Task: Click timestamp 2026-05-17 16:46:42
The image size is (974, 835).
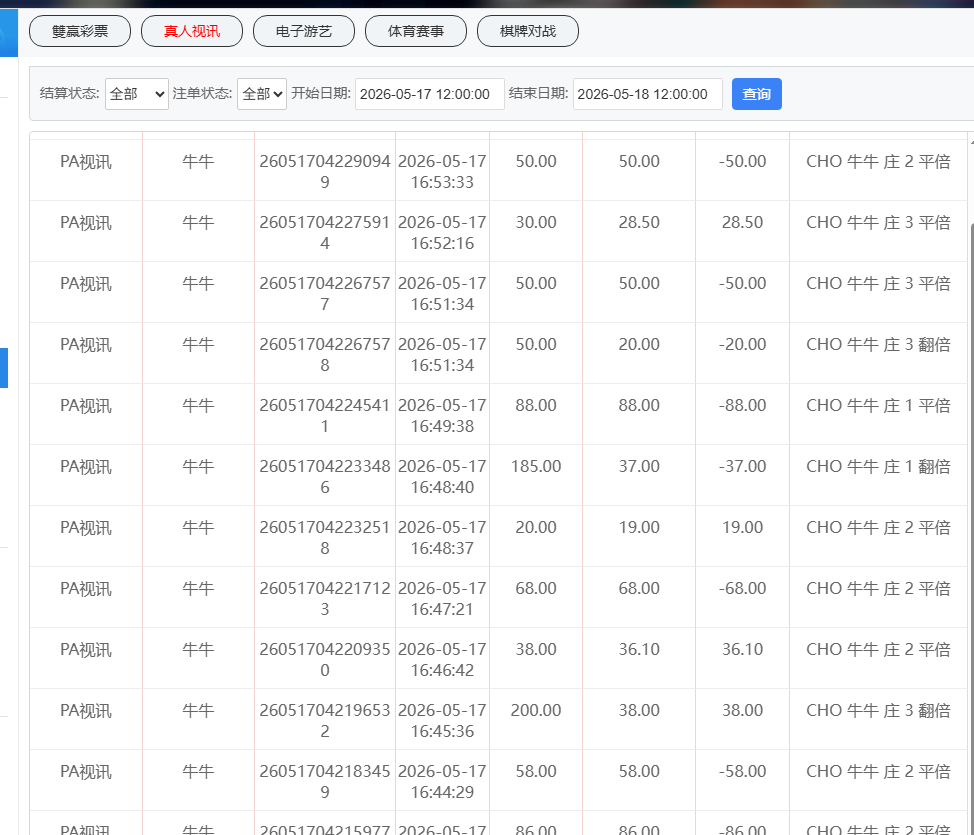Action: 442,659
